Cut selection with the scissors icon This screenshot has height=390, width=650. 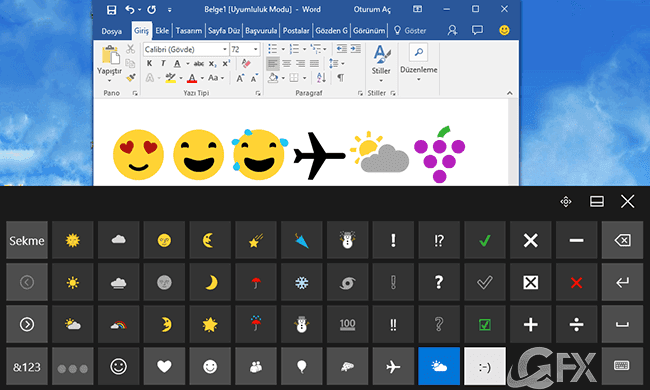click(x=131, y=49)
